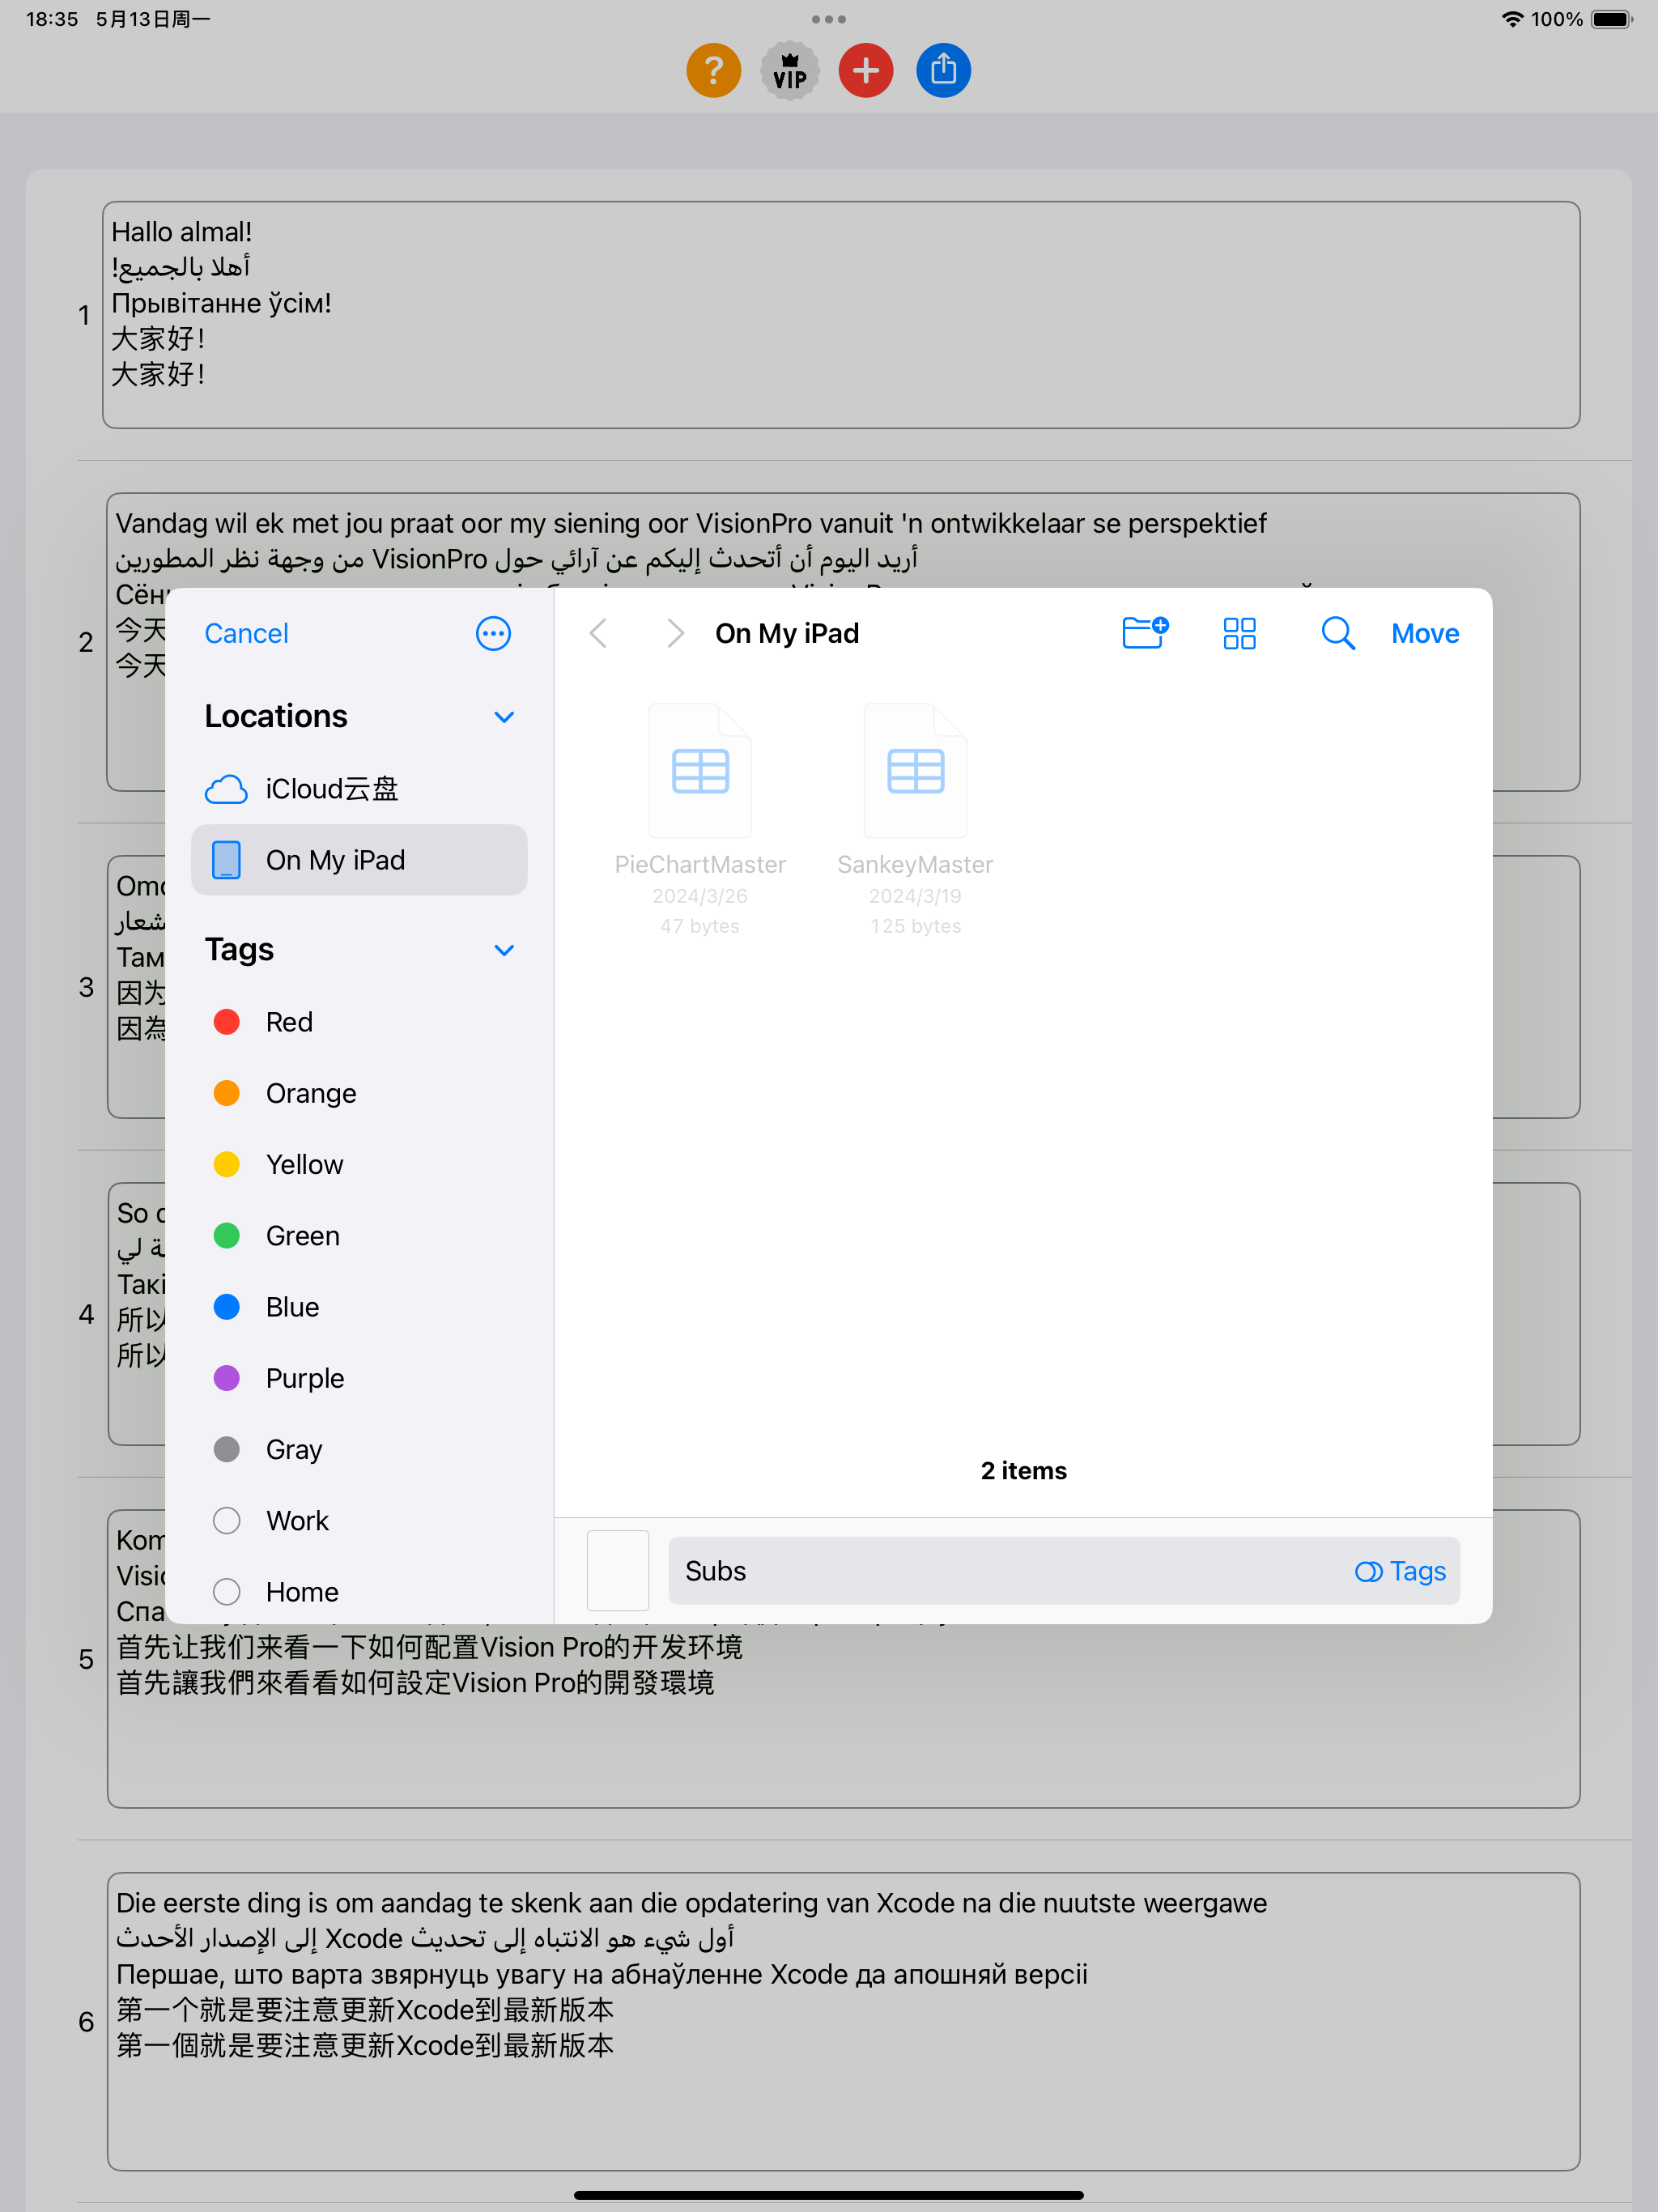Image resolution: width=1658 pixels, height=2212 pixels.
Task: Tap the blue share export icon
Action: [943, 70]
